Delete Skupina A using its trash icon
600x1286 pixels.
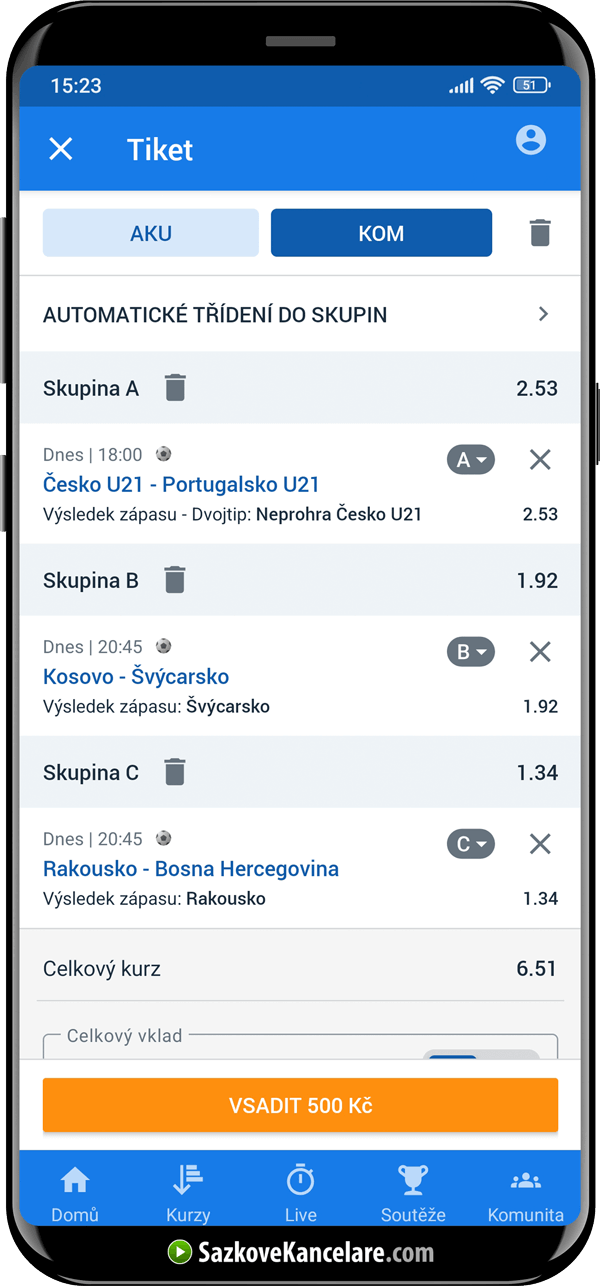click(x=175, y=387)
